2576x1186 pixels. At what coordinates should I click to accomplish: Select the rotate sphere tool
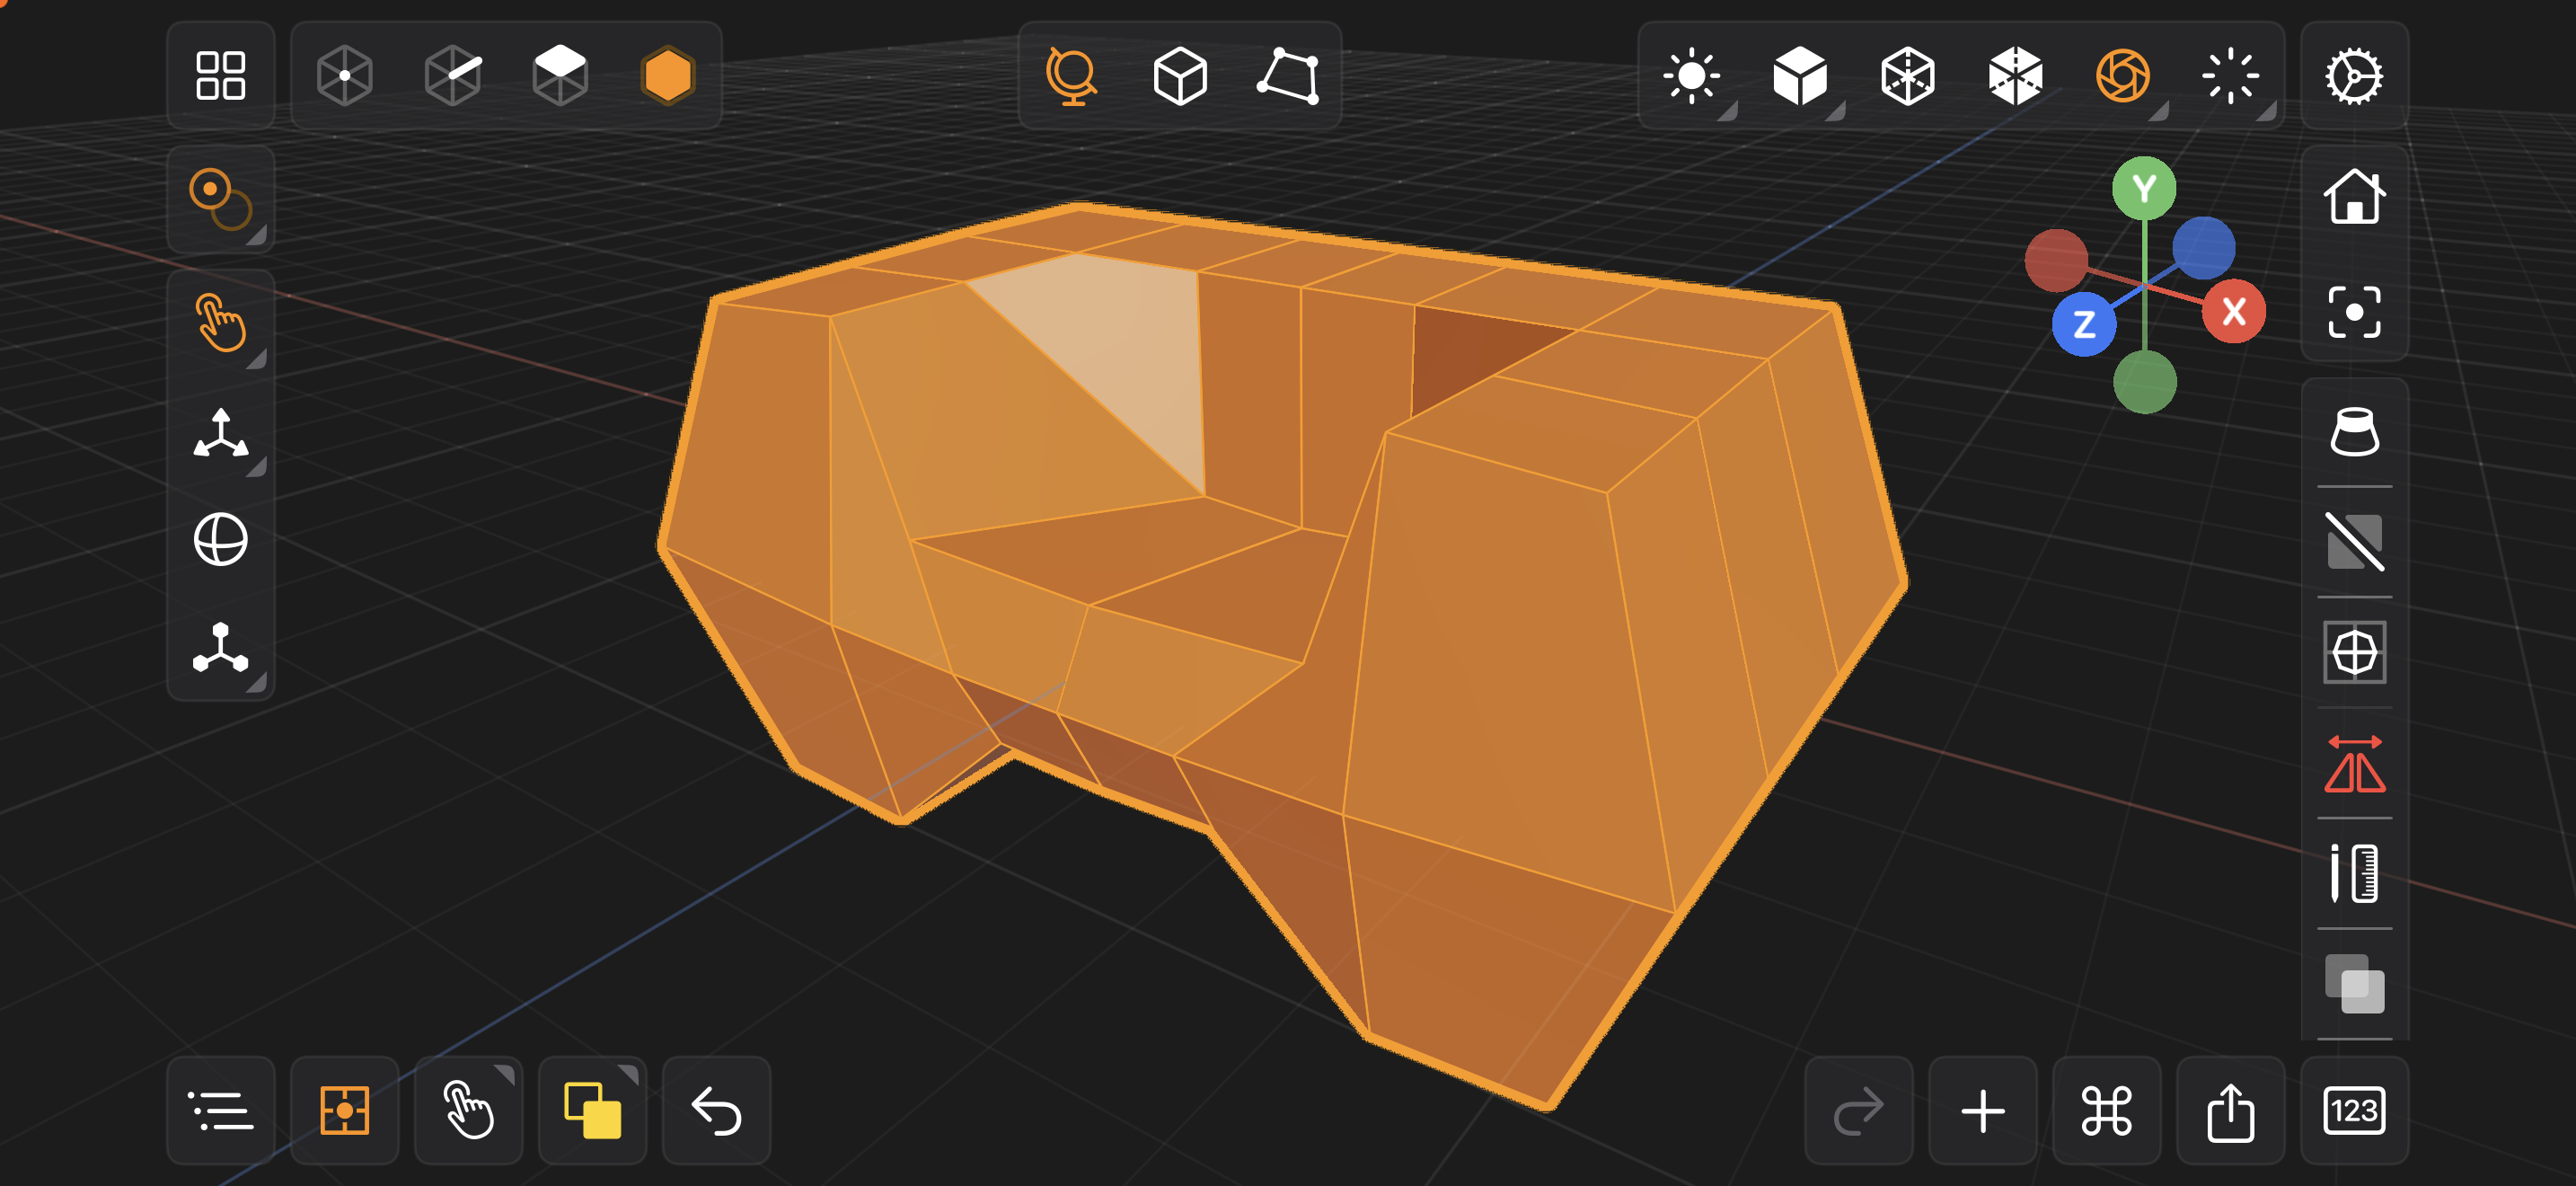pyautogui.click(x=220, y=540)
